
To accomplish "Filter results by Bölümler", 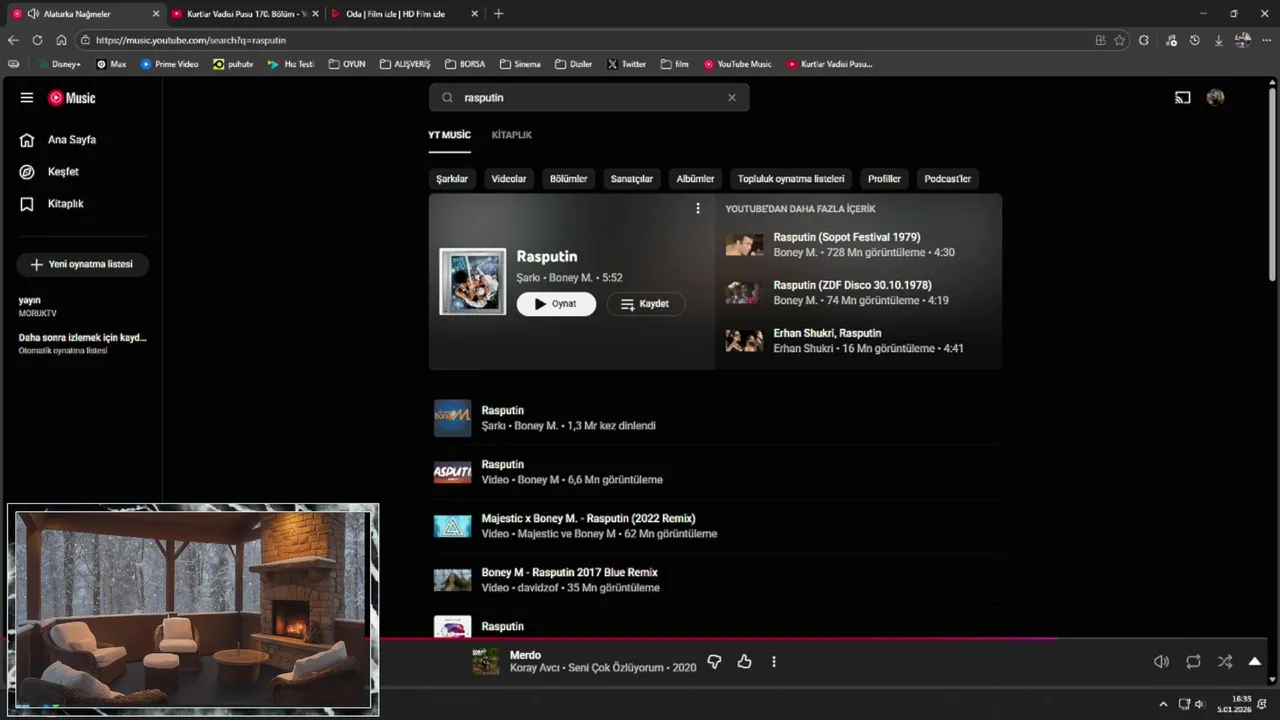I will (x=568, y=179).
